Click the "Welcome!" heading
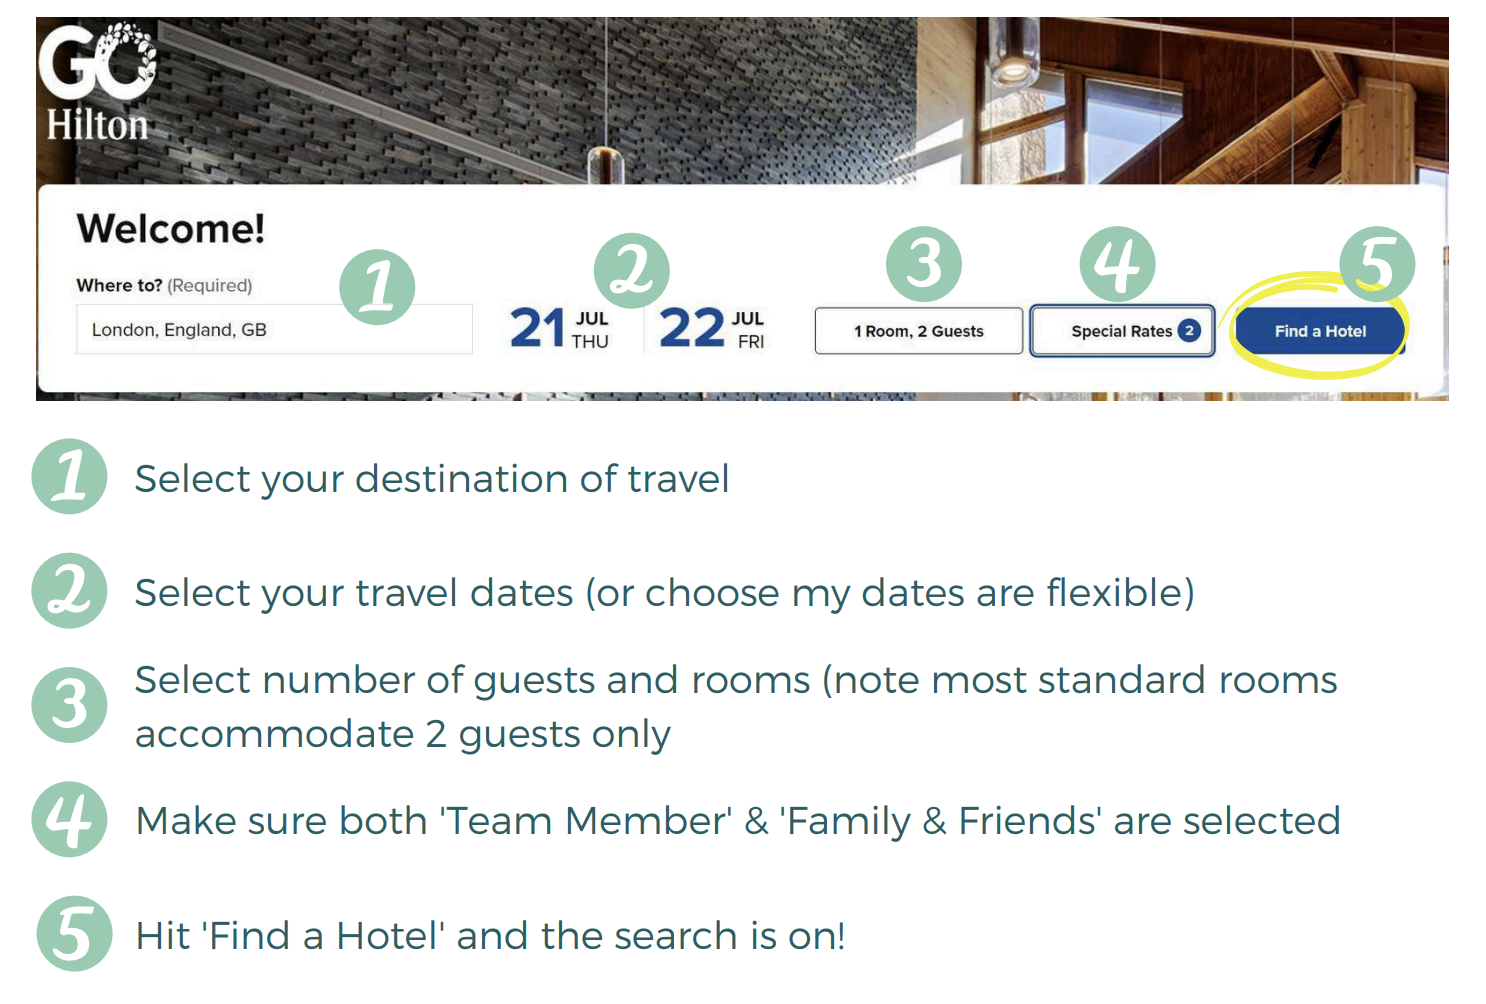The image size is (1486, 1004). (171, 229)
